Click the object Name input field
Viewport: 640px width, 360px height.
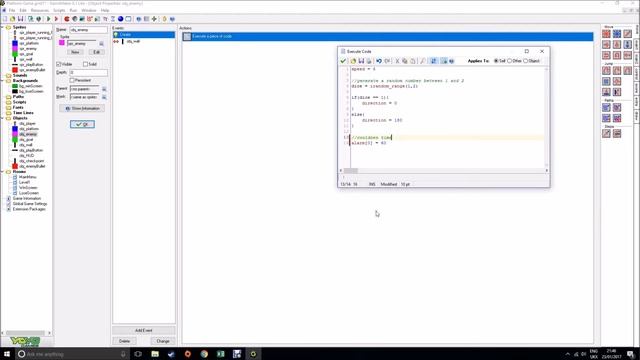coord(89,30)
